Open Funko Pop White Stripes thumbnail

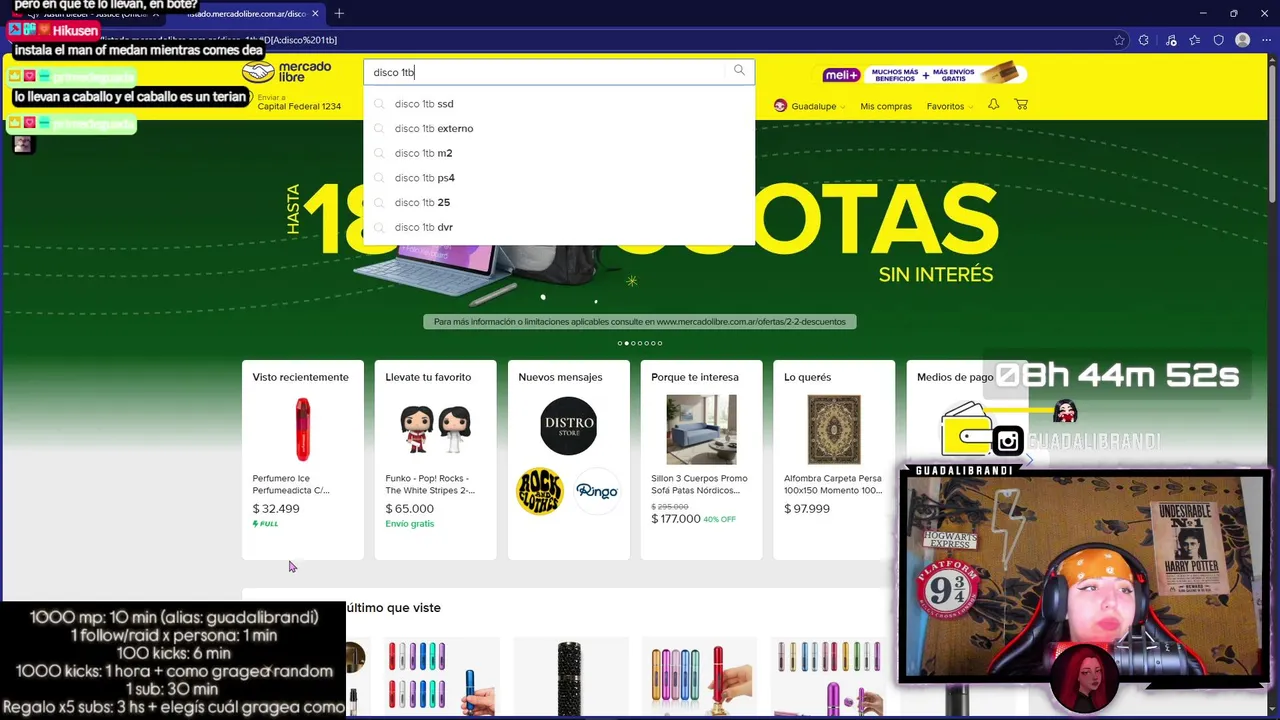[x=435, y=429]
